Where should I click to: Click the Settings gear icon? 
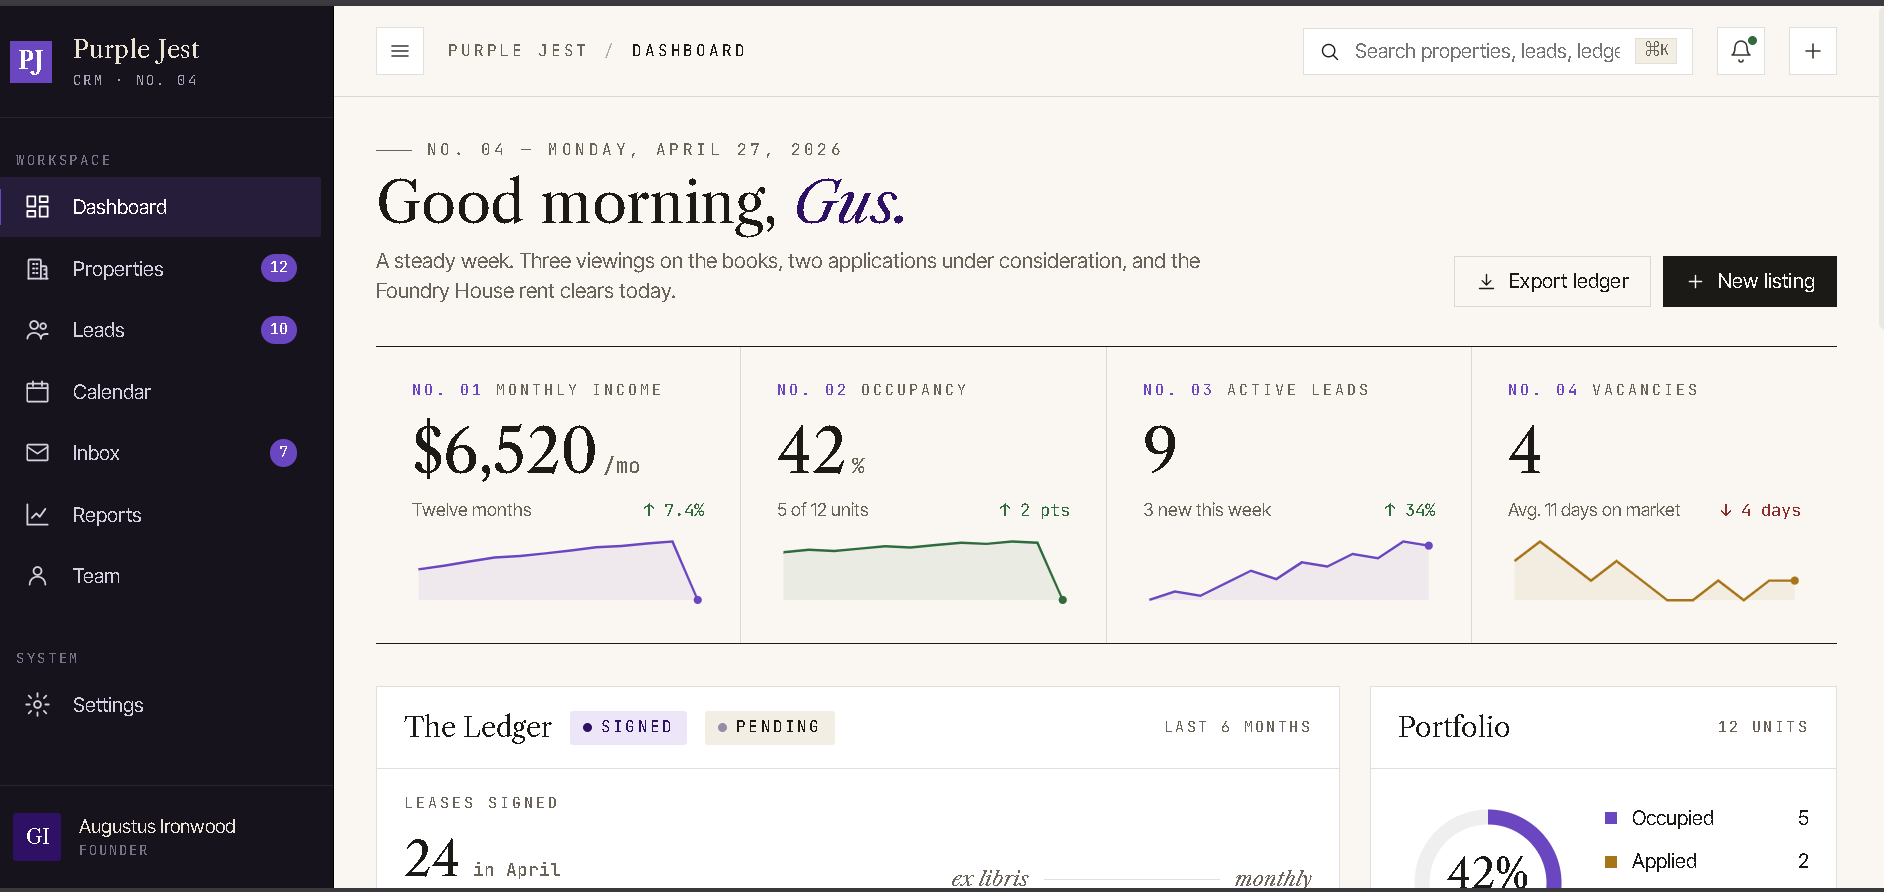pyautogui.click(x=37, y=705)
